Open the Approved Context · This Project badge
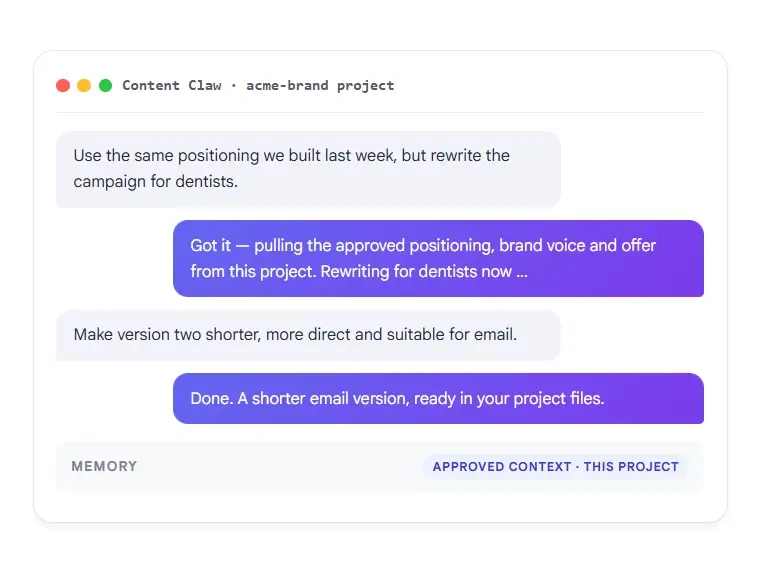Viewport: 762px width, 571px height. (555, 467)
